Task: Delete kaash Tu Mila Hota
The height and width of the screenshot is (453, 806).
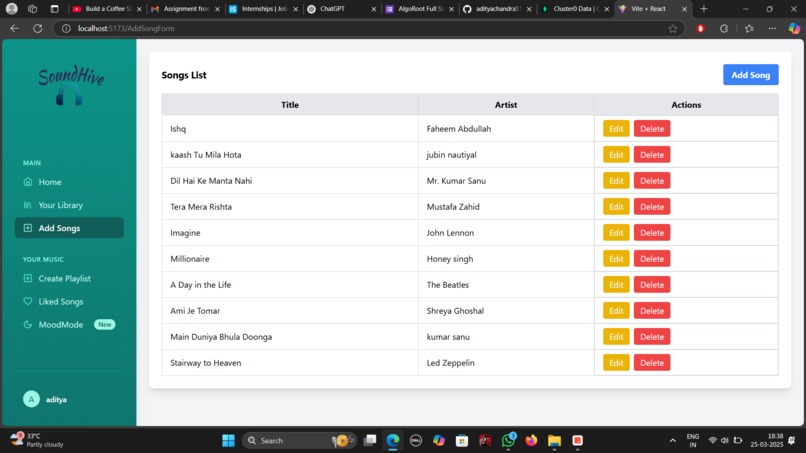Action: click(x=652, y=155)
